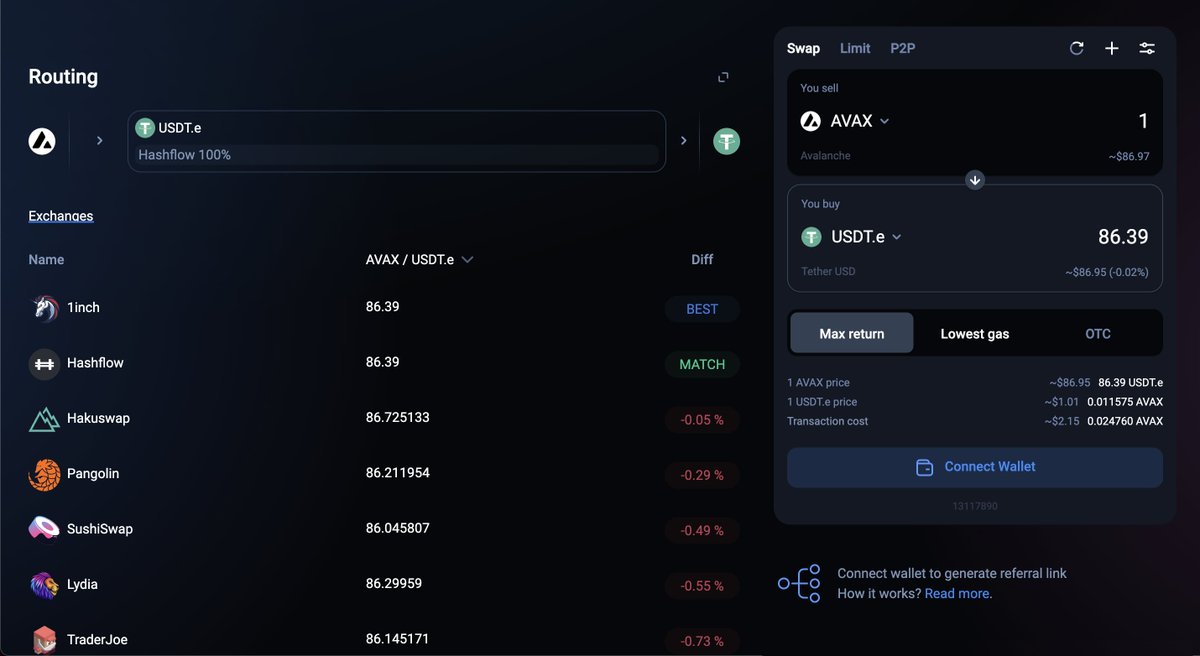Click the -0.29 % diff for Pangolin
The height and width of the screenshot is (656, 1200).
click(702, 475)
